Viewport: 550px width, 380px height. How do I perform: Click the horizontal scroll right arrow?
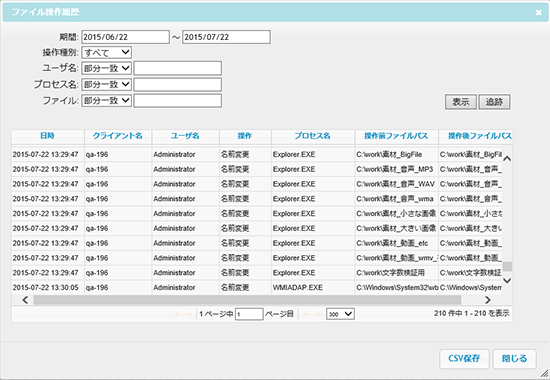click(x=488, y=300)
